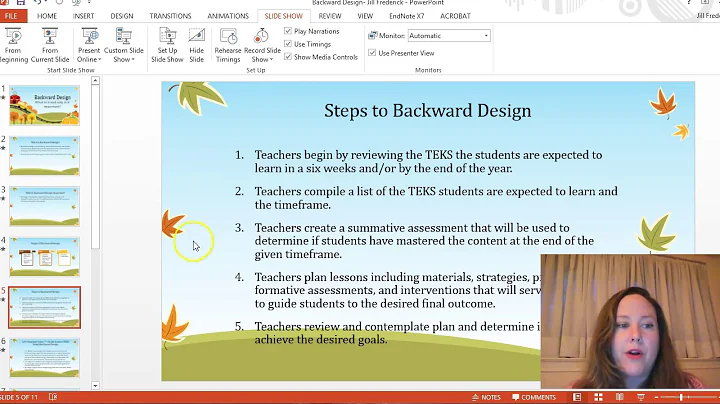Click the COMMENTS button in status bar
The width and height of the screenshot is (720, 404).
pyautogui.click(x=534, y=397)
